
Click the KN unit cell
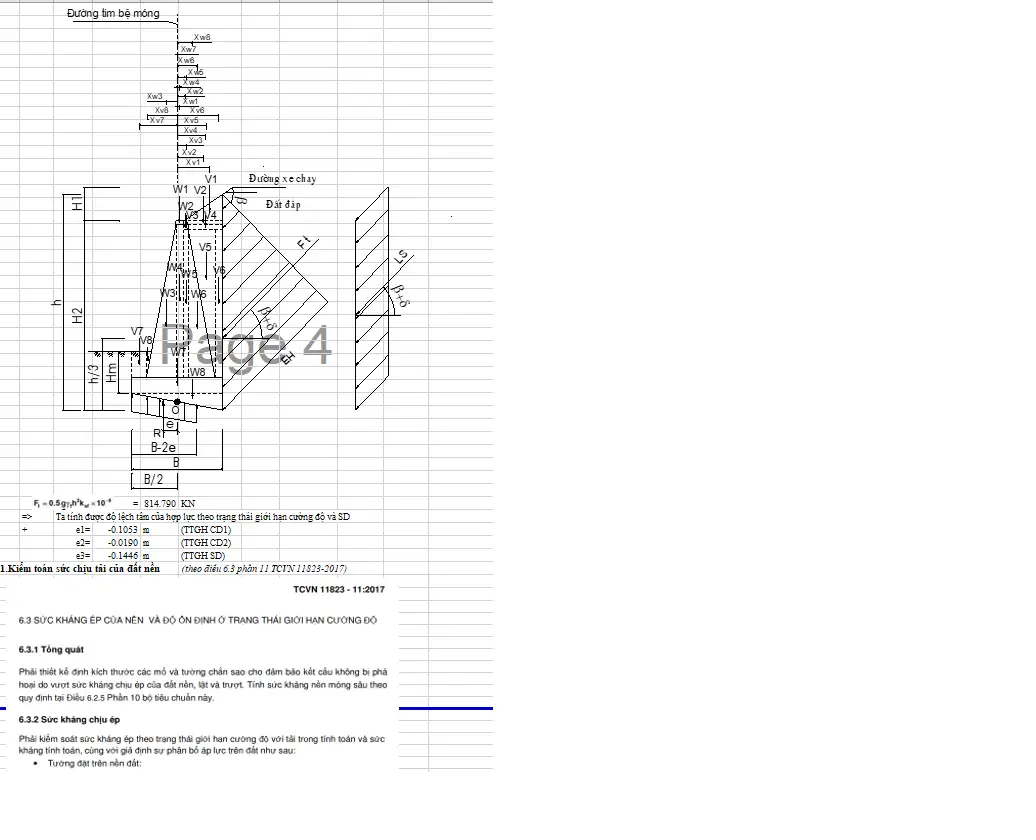(188, 504)
